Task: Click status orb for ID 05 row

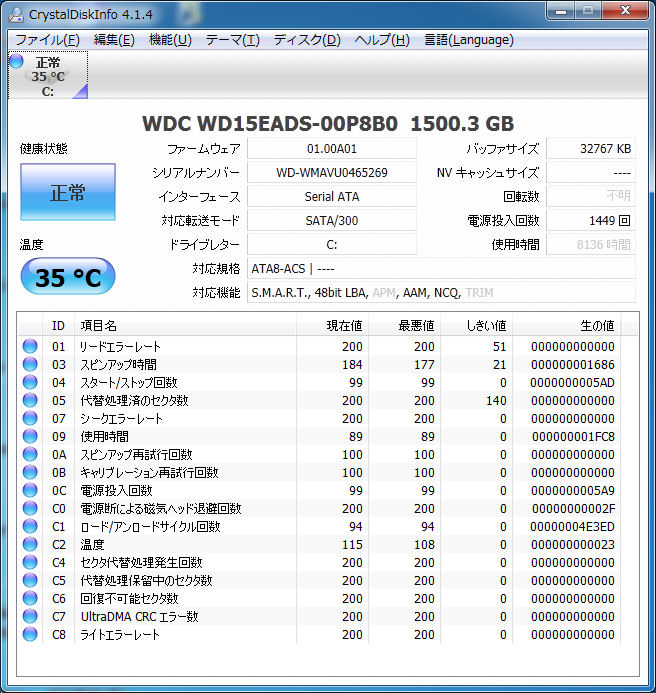Action: pyautogui.click(x=30, y=400)
